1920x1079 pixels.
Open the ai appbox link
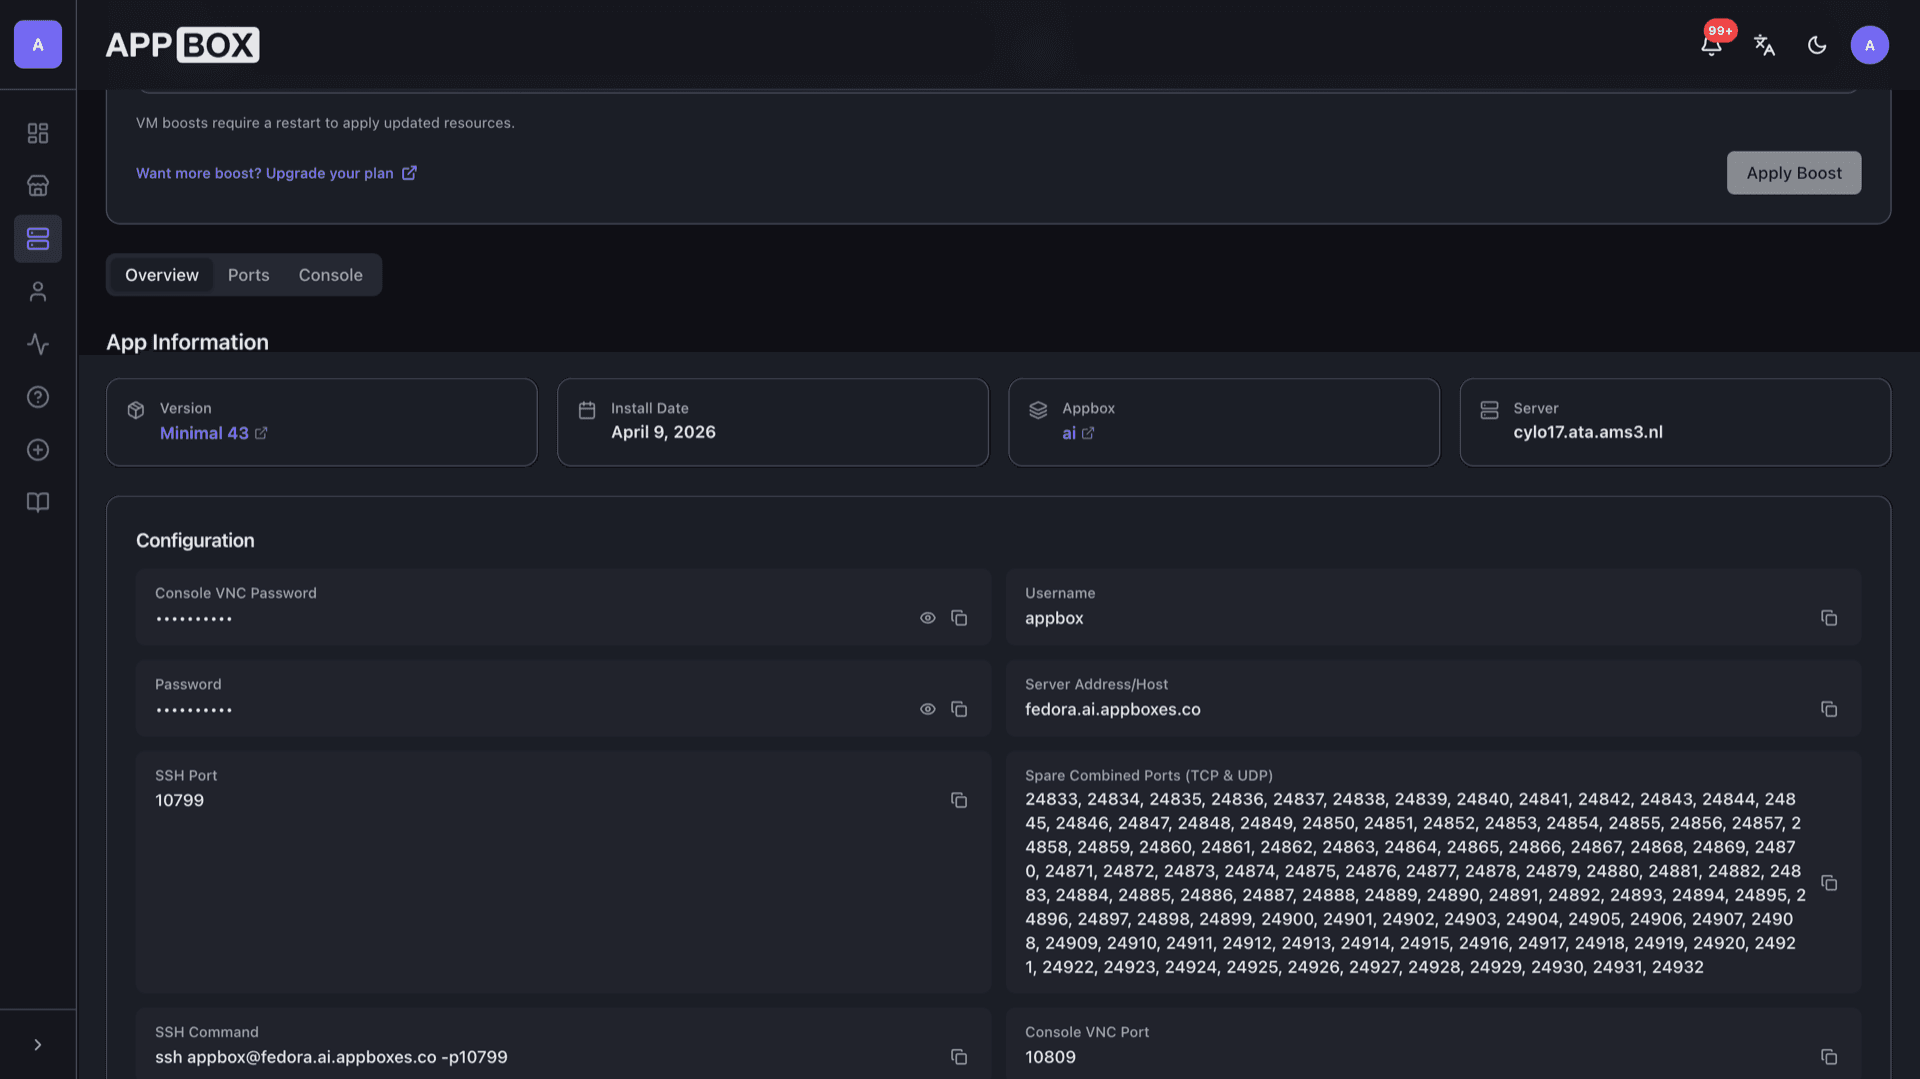pos(1078,433)
